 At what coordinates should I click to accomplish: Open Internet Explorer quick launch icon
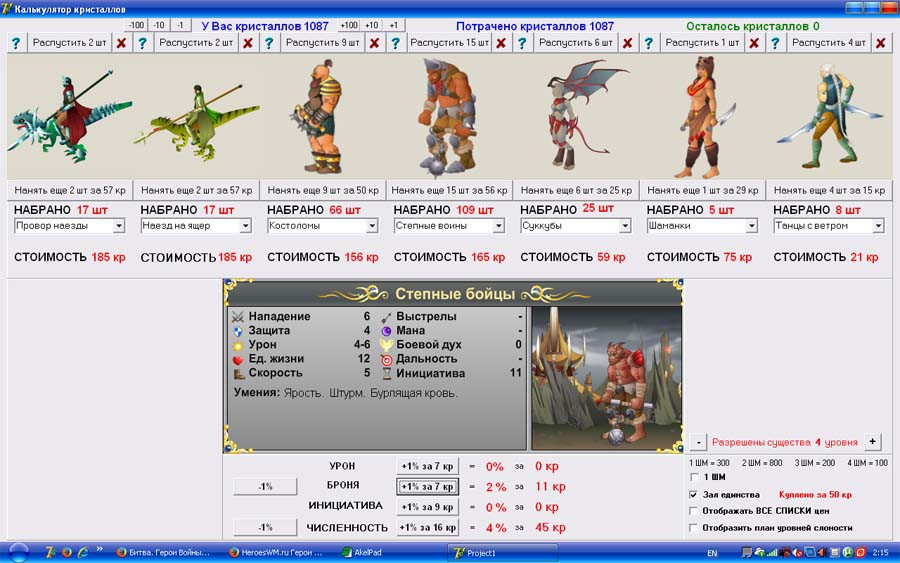tap(83, 553)
